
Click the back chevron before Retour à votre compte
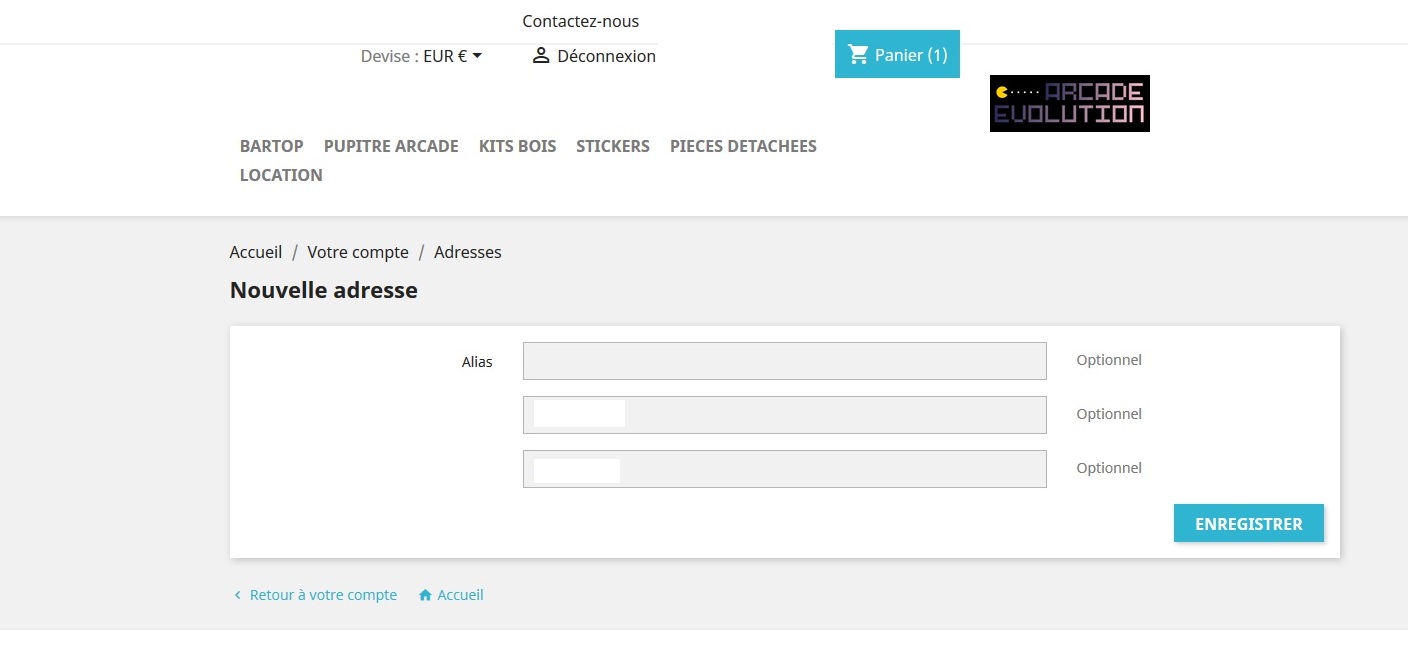point(238,595)
